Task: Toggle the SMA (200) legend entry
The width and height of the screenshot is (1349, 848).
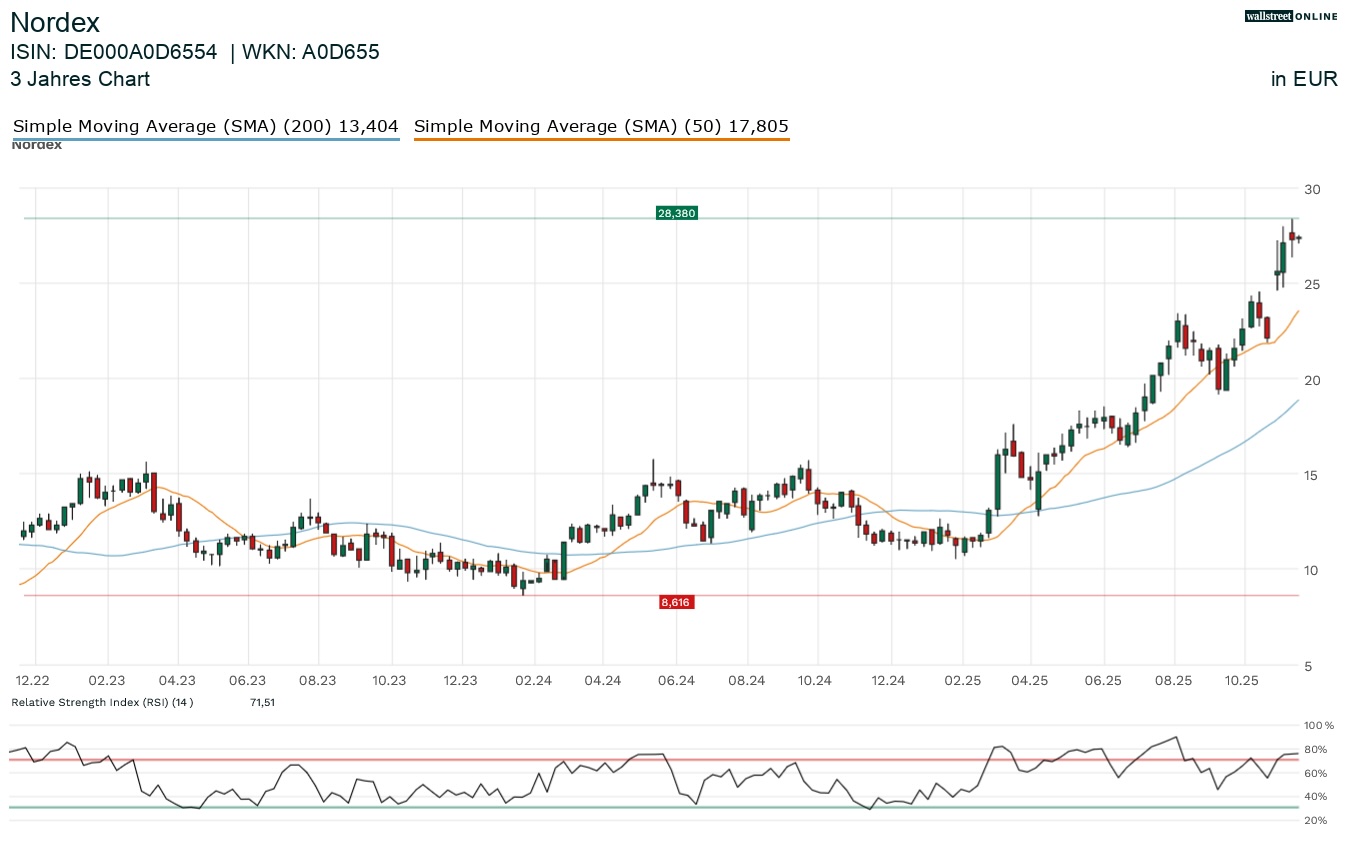Action: click(205, 127)
